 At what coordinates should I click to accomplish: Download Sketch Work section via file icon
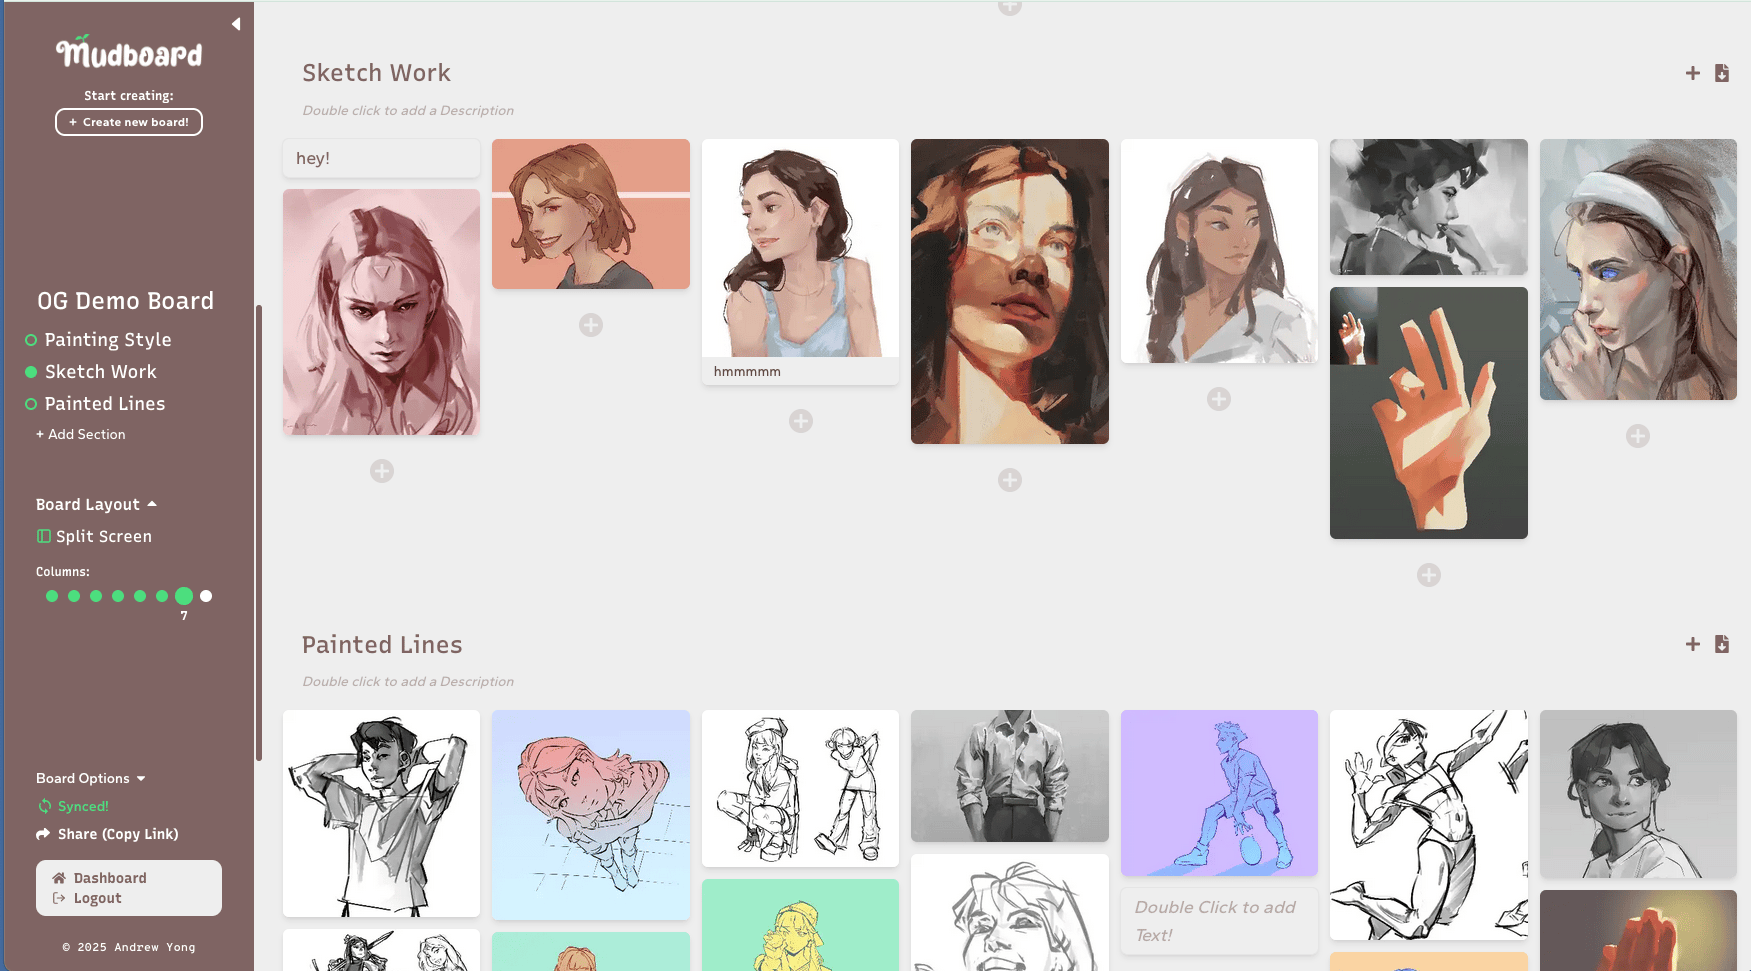[1722, 73]
